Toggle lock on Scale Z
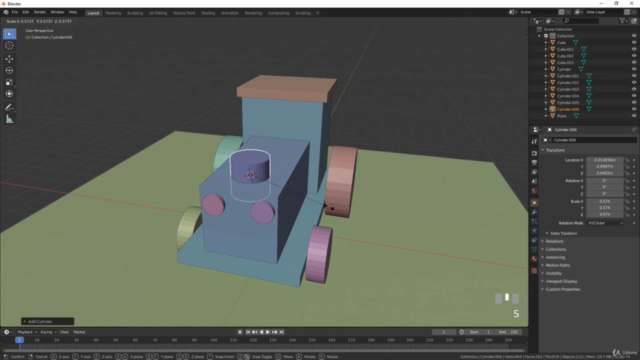This screenshot has height=360, width=640. [x=627, y=214]
